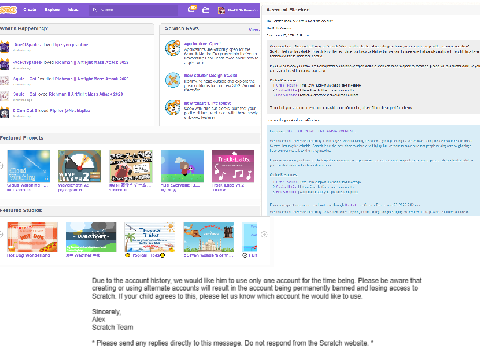Click the Hot Dog Wonderland studio title link

coord(29,255)
